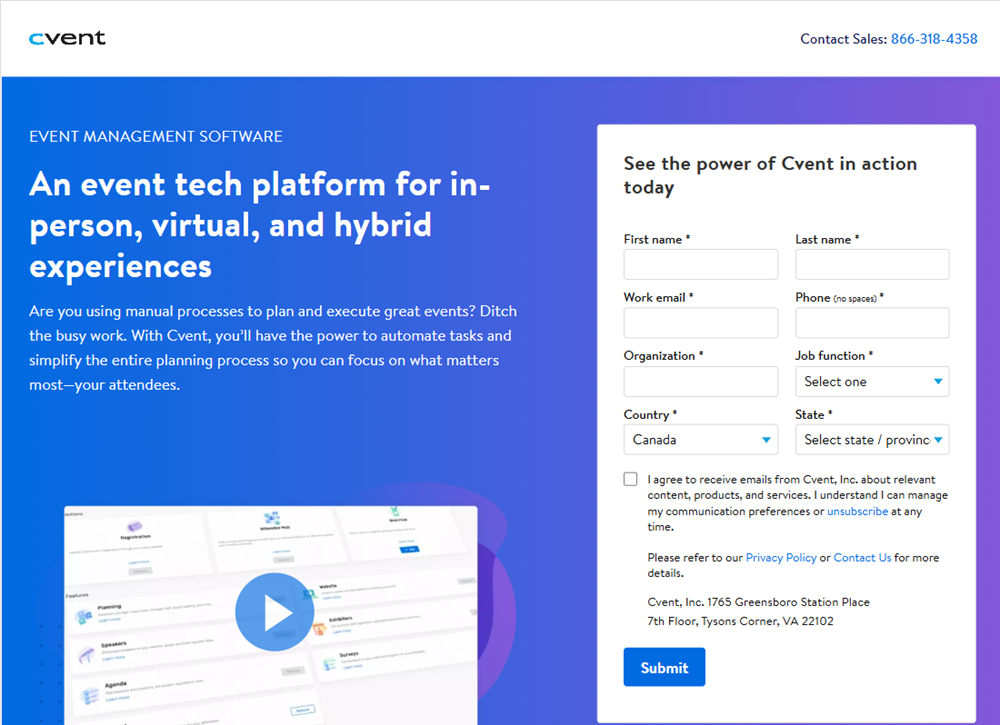Click the 'See the power of Cvent' heading
Image resolution: width=1000 pixels, height=725 pixels.
(x=770, y=175)
